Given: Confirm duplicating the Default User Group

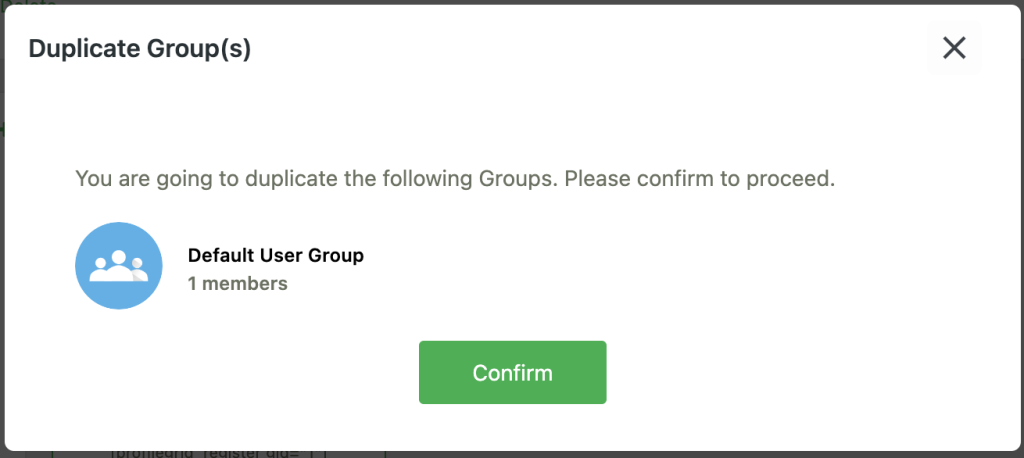Looking at the screenshot, I should [512, 373].
